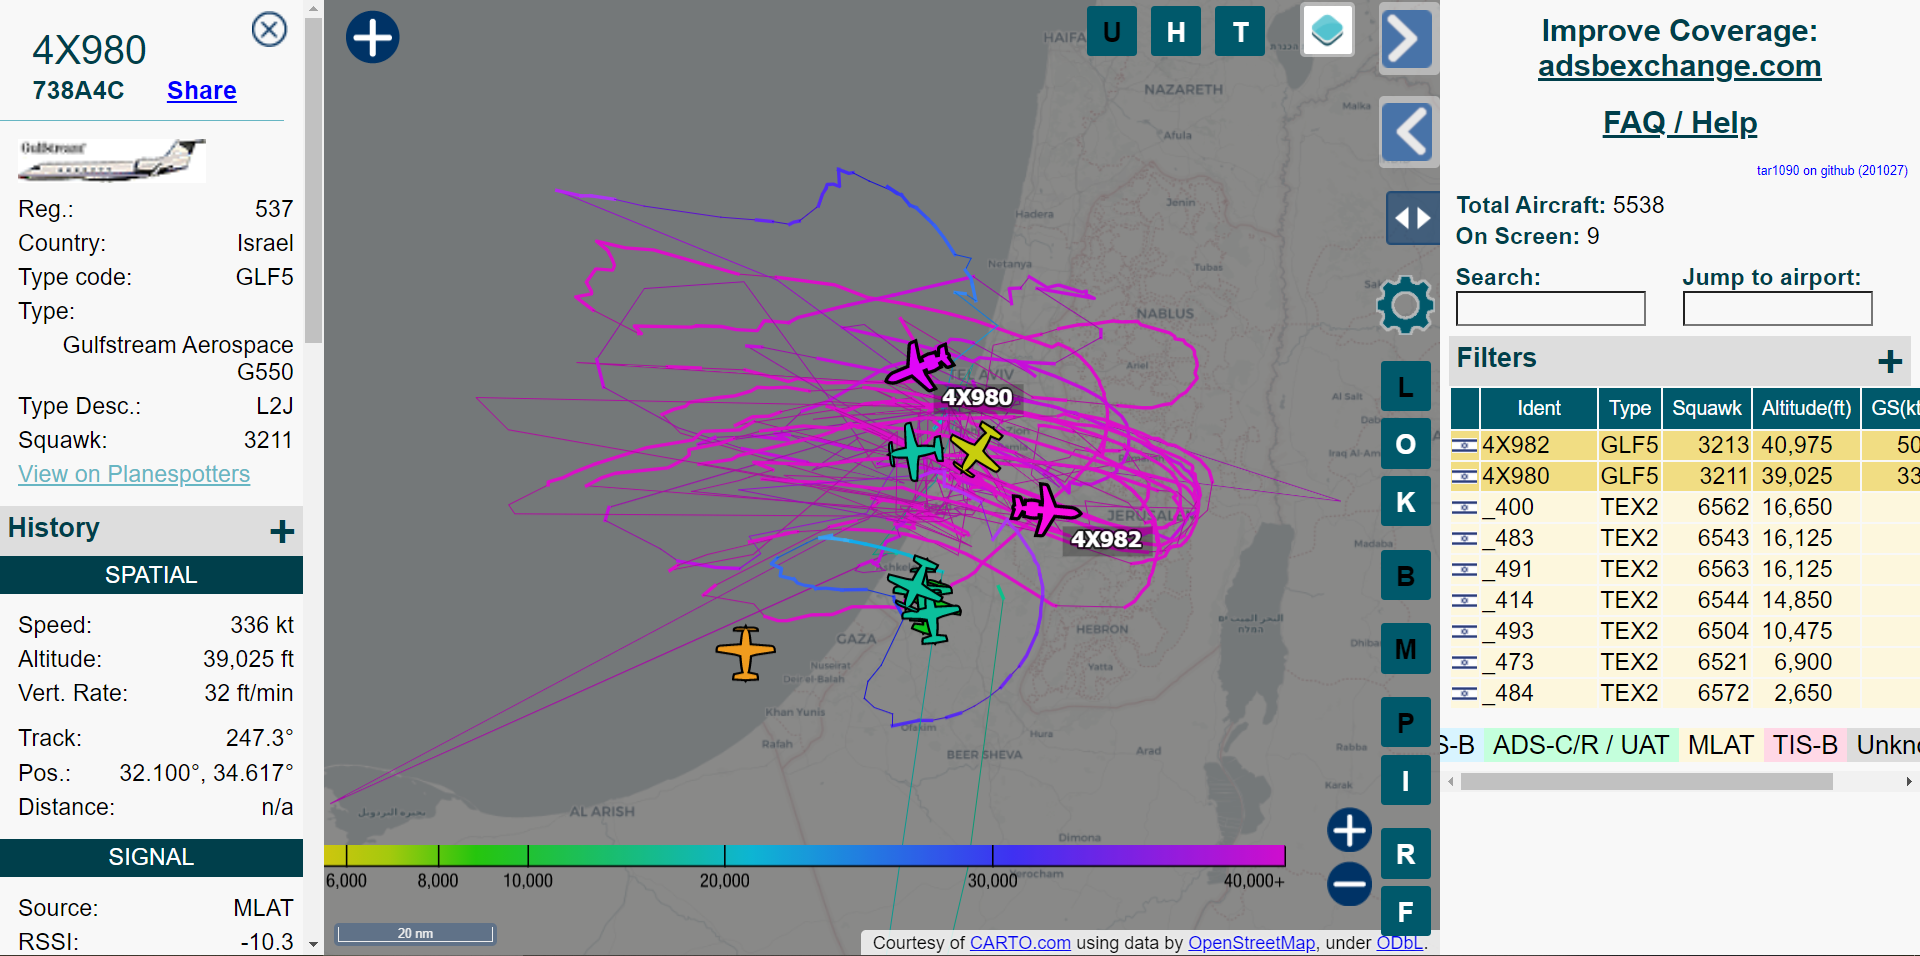The image size is (1920, 956).
Task: Focus the Search input field
Action: pyautogui.click(x=1550, y=309)
